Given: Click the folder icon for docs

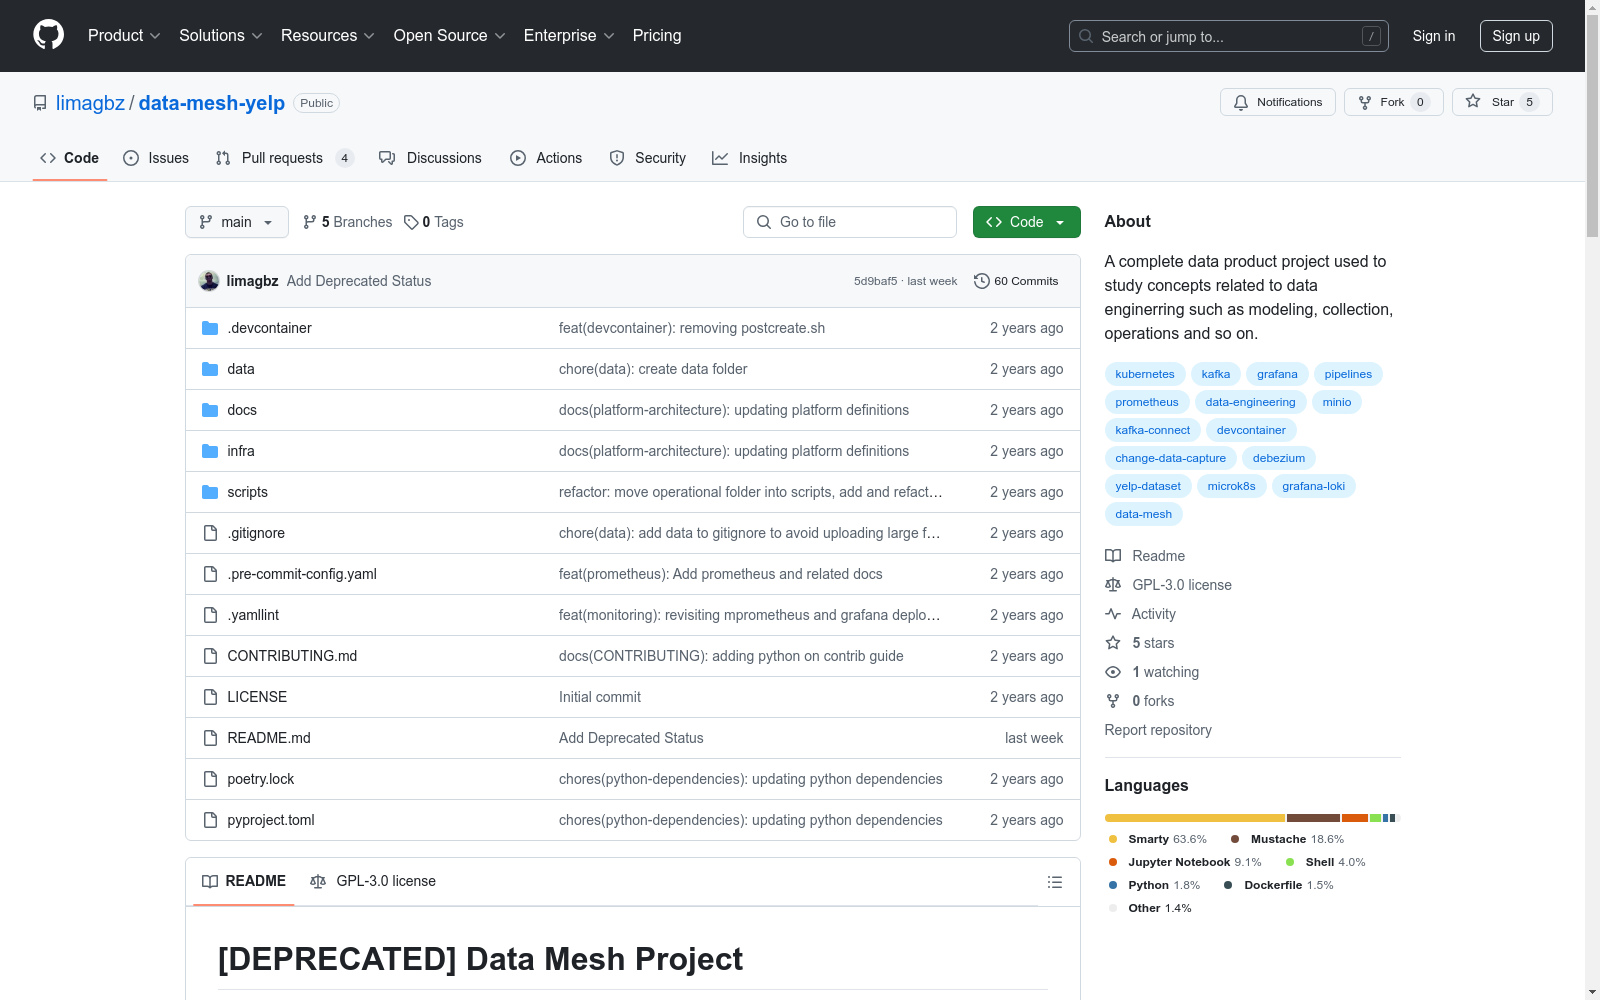Looking at the screenshot, I should pos(210,410).
